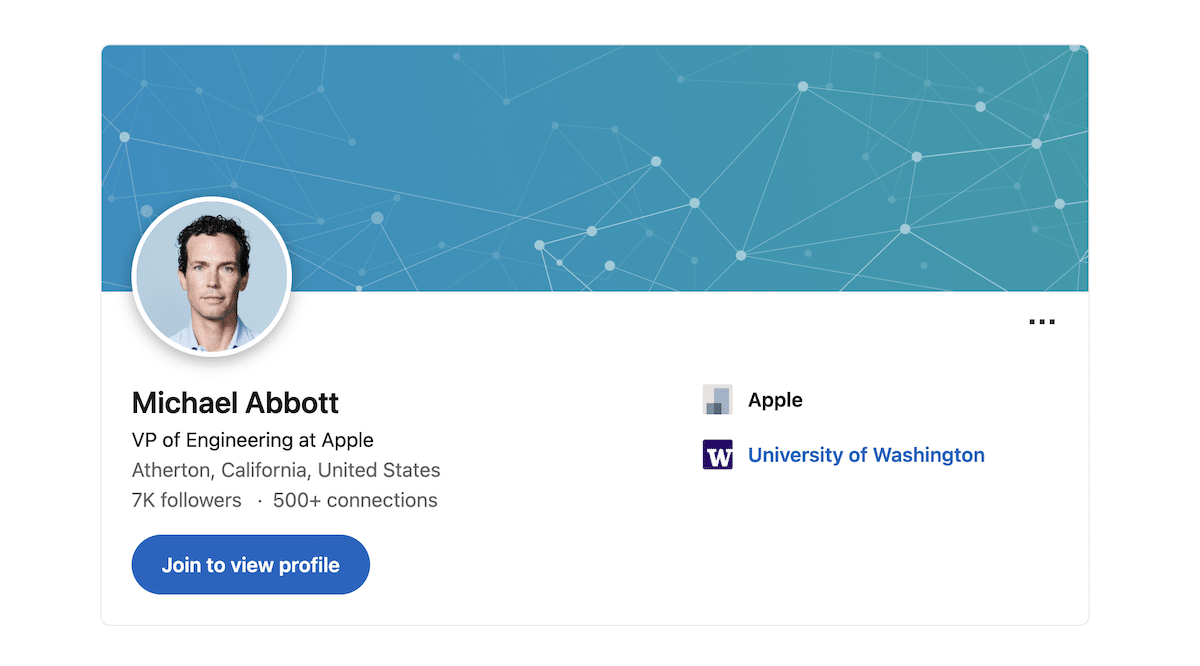Open Michael Abbott's profile photo

click(x=212, y=276)
